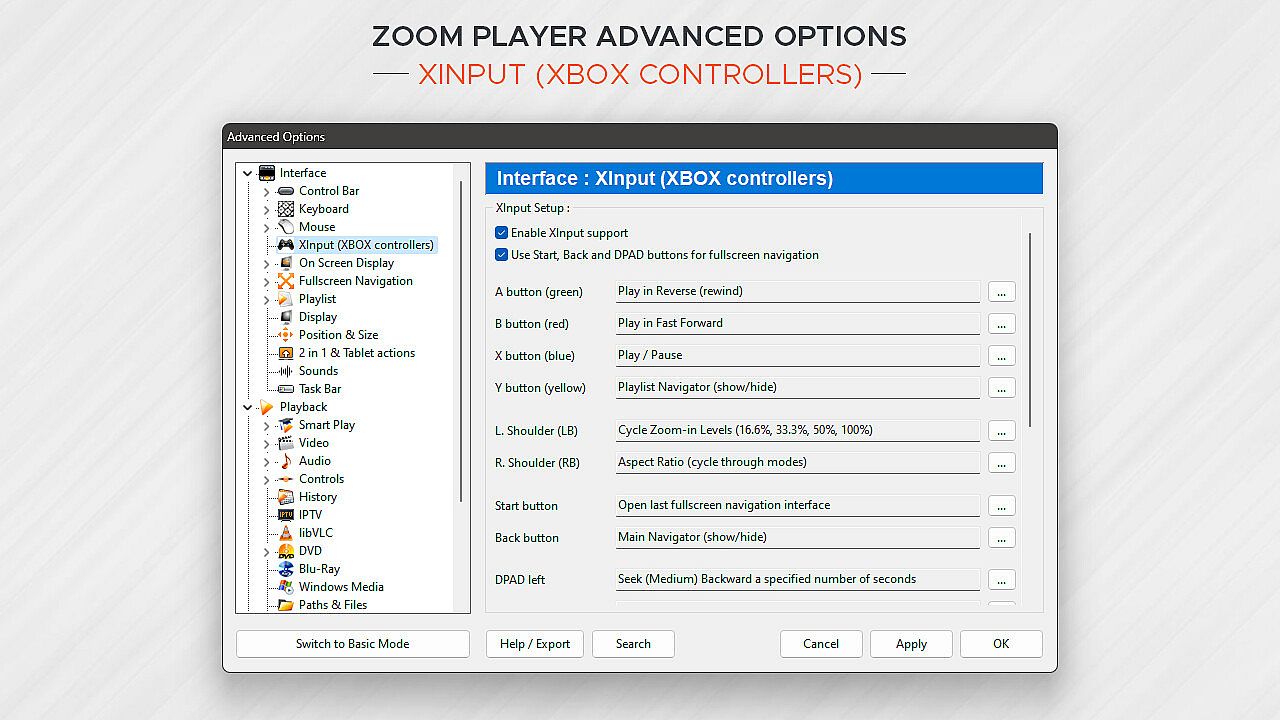Image resolution: width=1280 pixels, height=720 pixels.
Task: Click the settings panel vertical scrollbar
Action: point(1029,330)
